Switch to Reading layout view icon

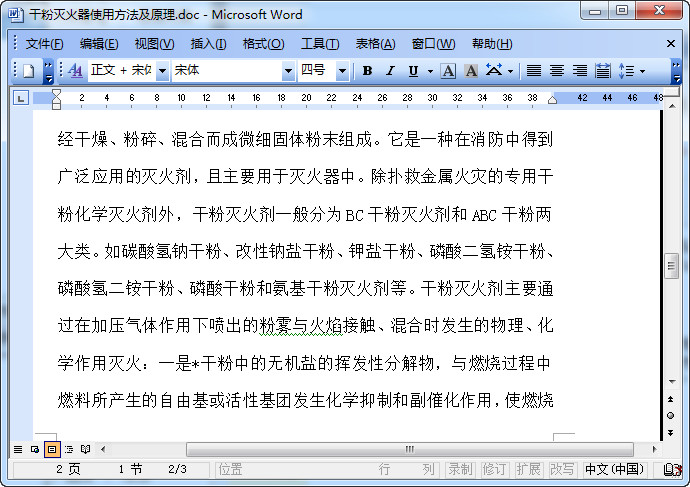click(85, 449)
